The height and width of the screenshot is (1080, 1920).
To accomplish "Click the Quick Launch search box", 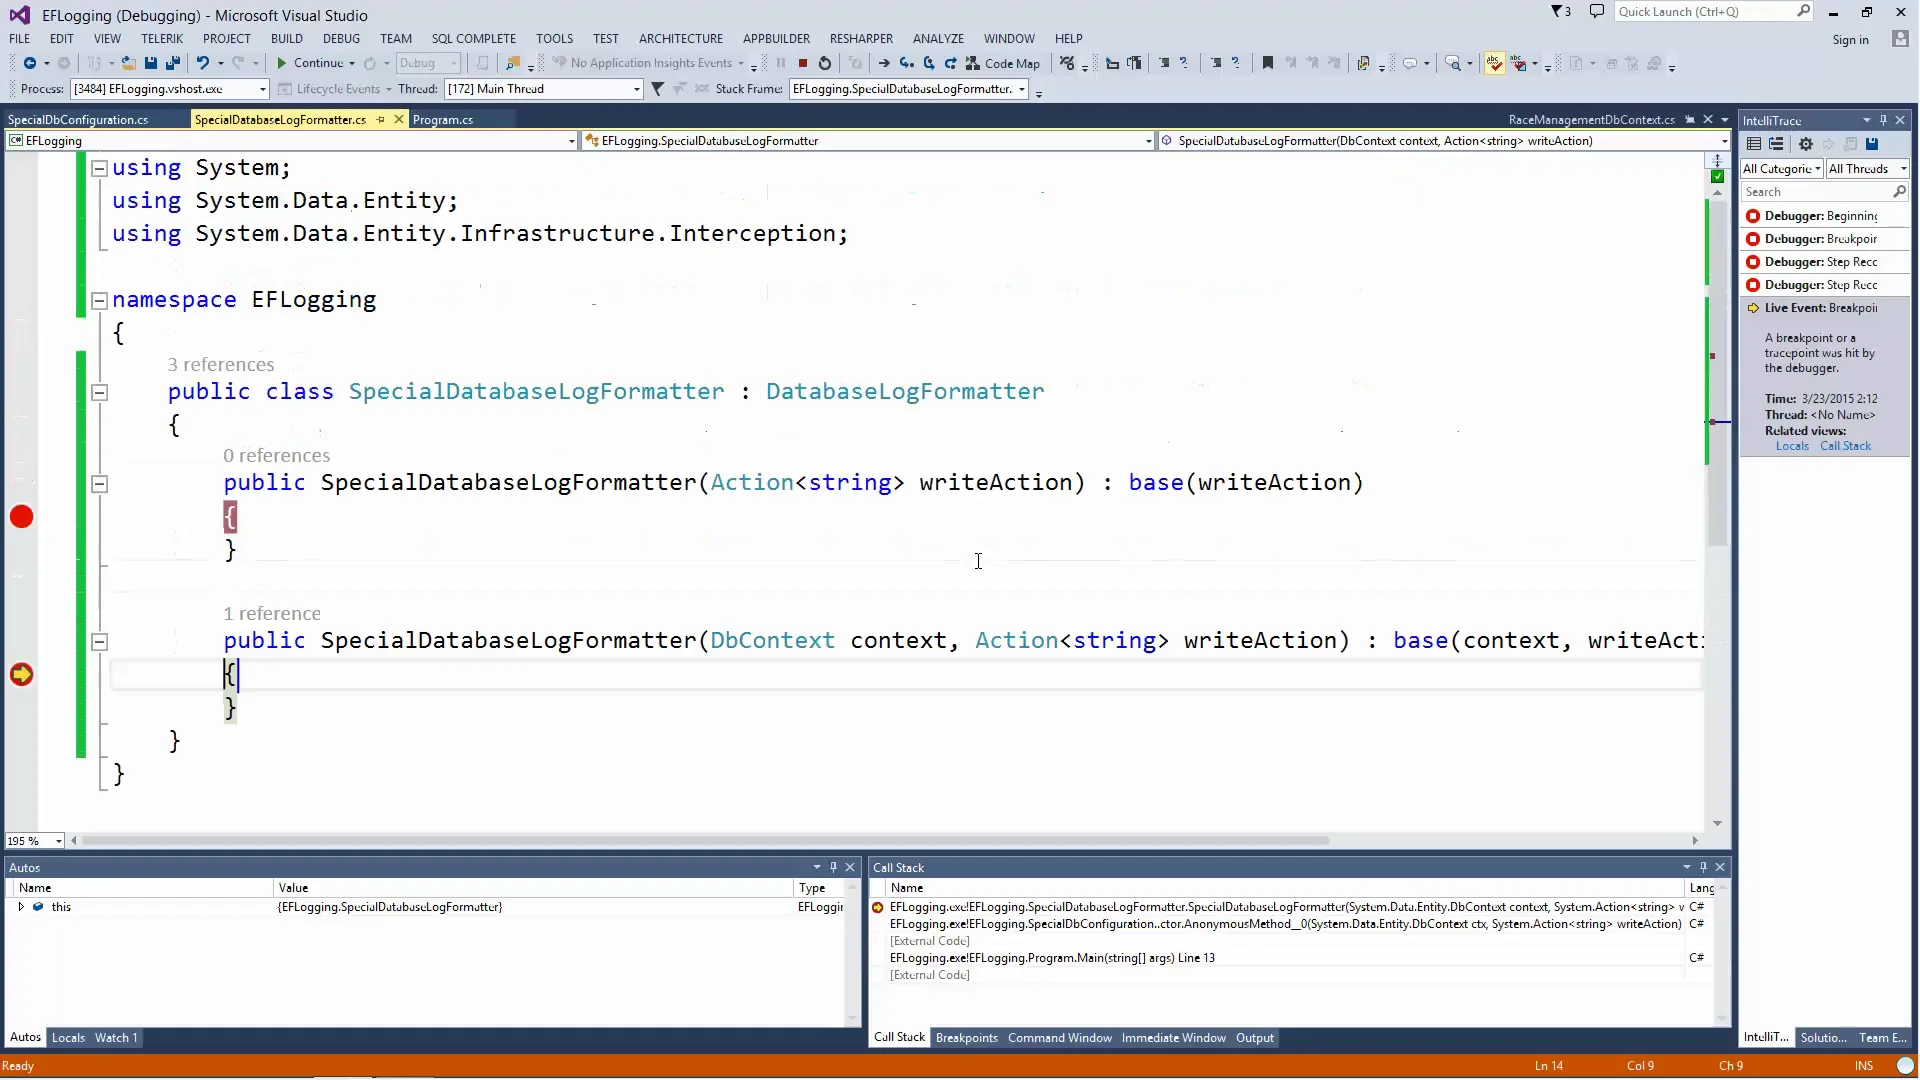I will (x=1710, y=11).
